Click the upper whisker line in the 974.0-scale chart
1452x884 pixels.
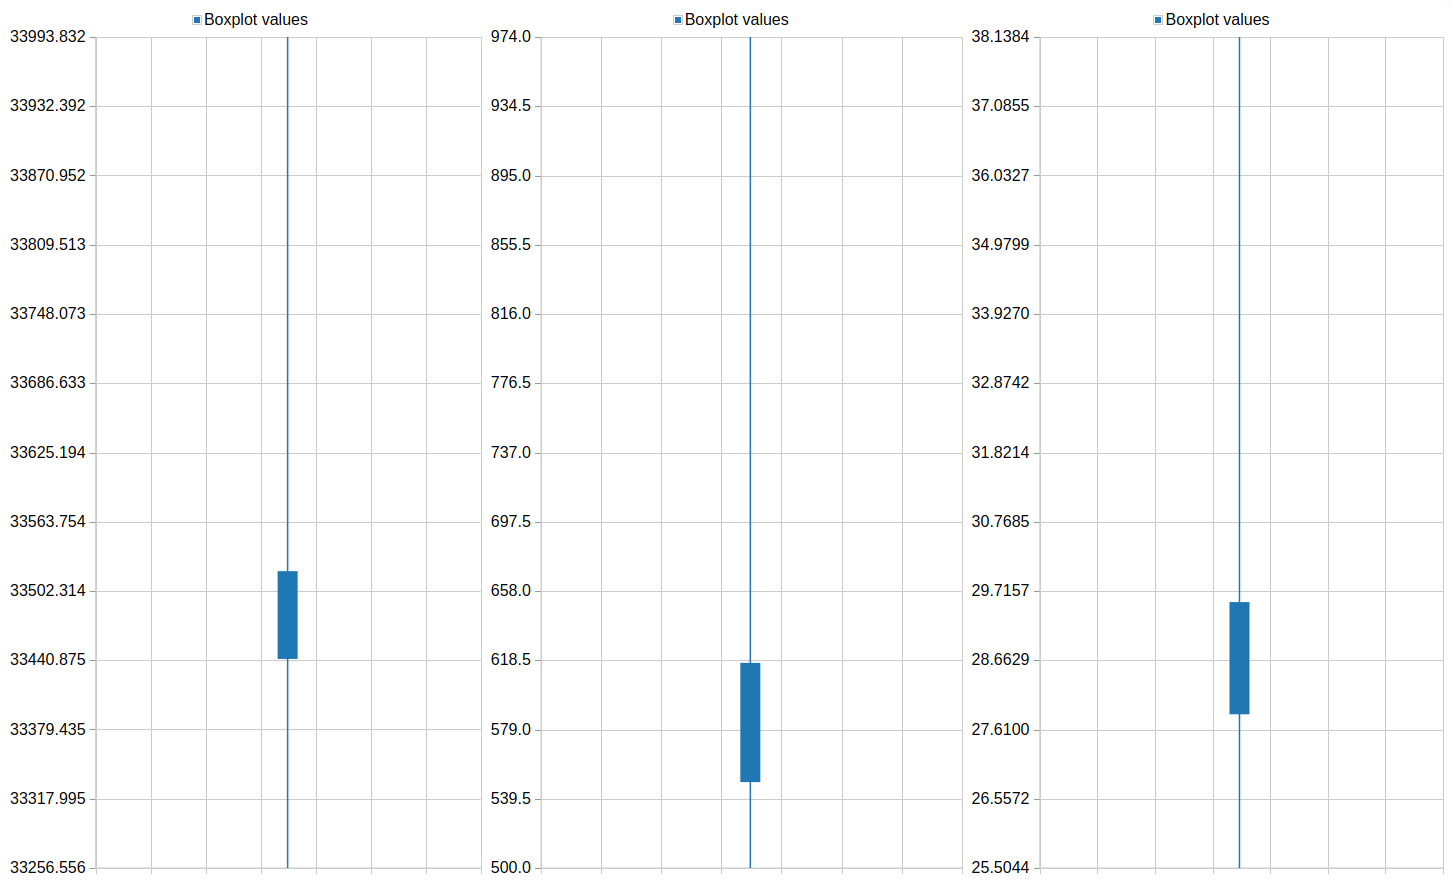tap(750, 350)
